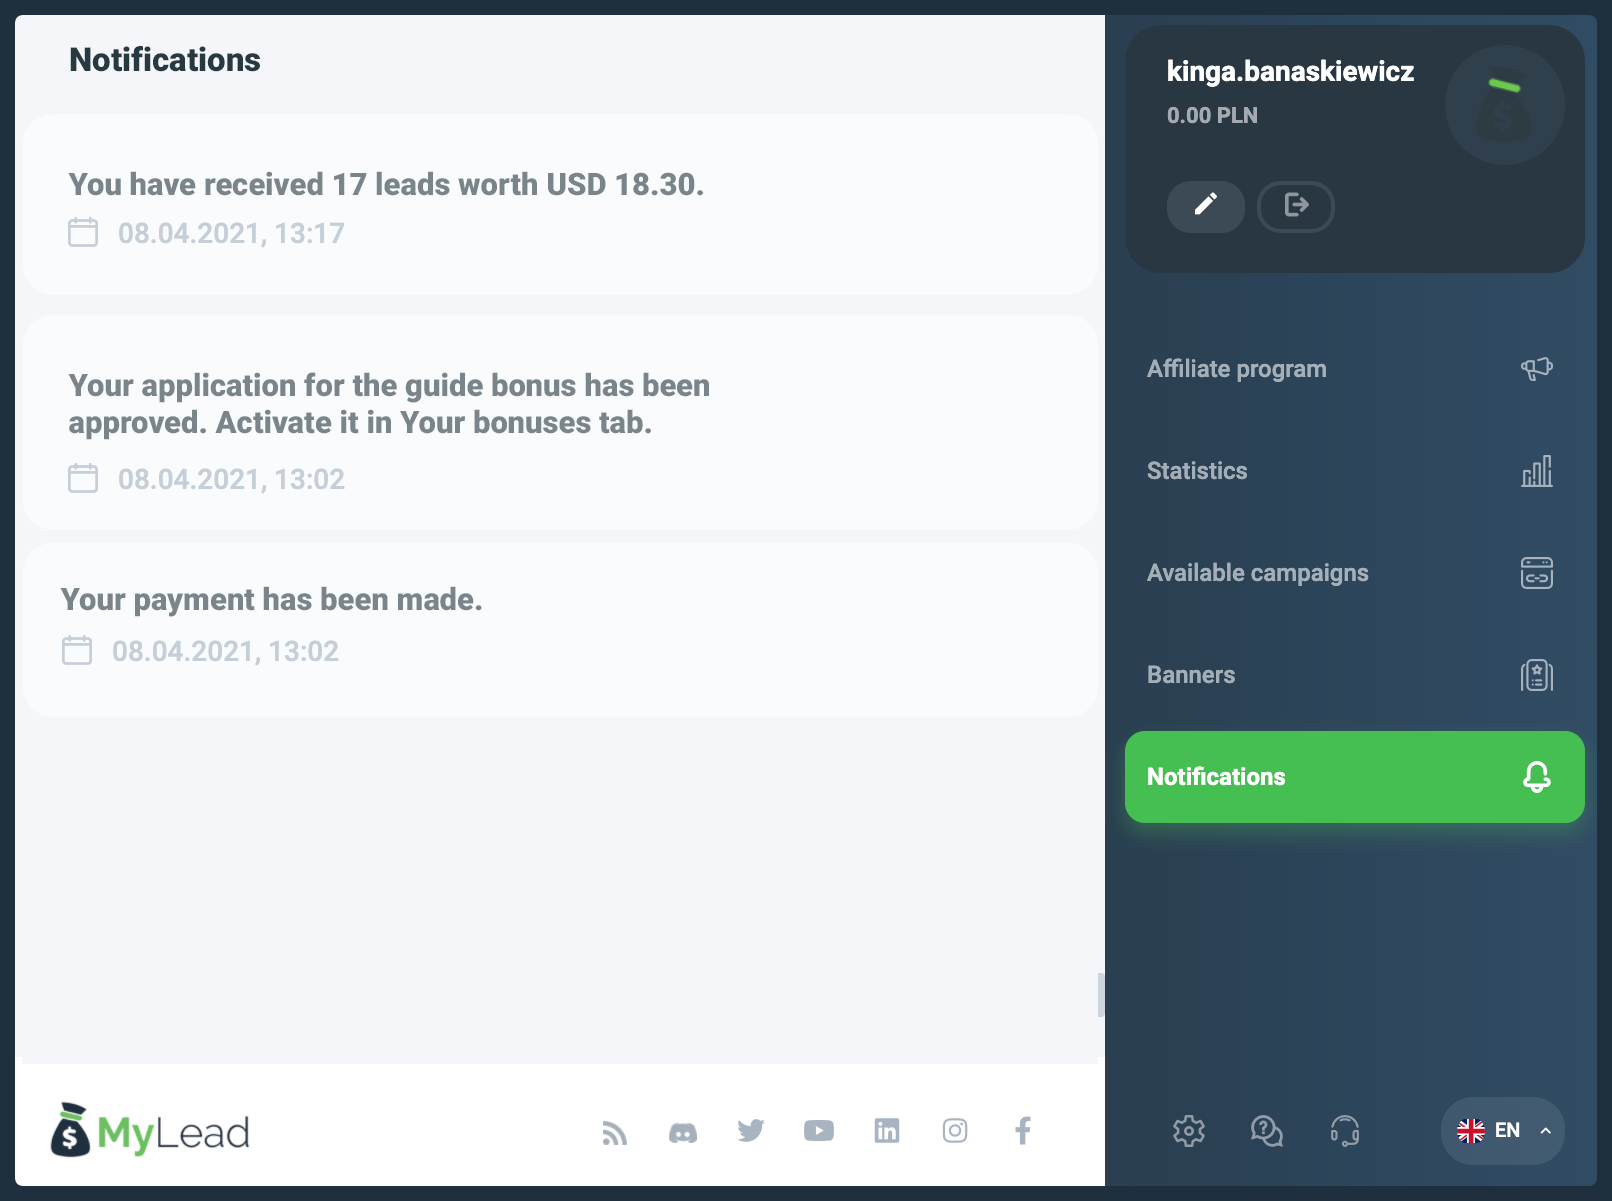Viewport: 1612px width, 1201px height.
Task: Click the edit profile pencil icon
Action: pyautogui.click(x=1205, y=206)
